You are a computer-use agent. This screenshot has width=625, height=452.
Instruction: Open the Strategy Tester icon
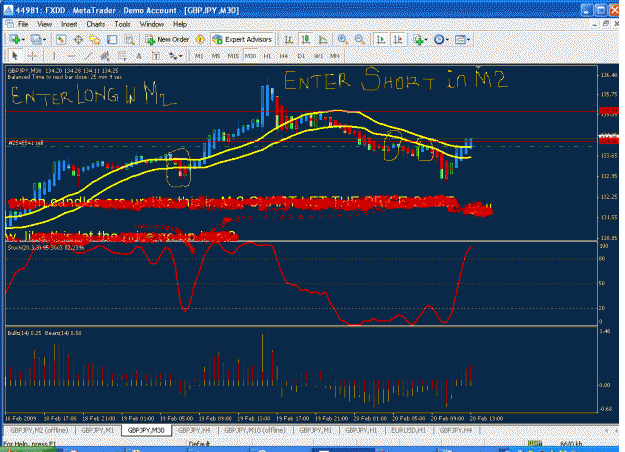click(x=129, y=39)
